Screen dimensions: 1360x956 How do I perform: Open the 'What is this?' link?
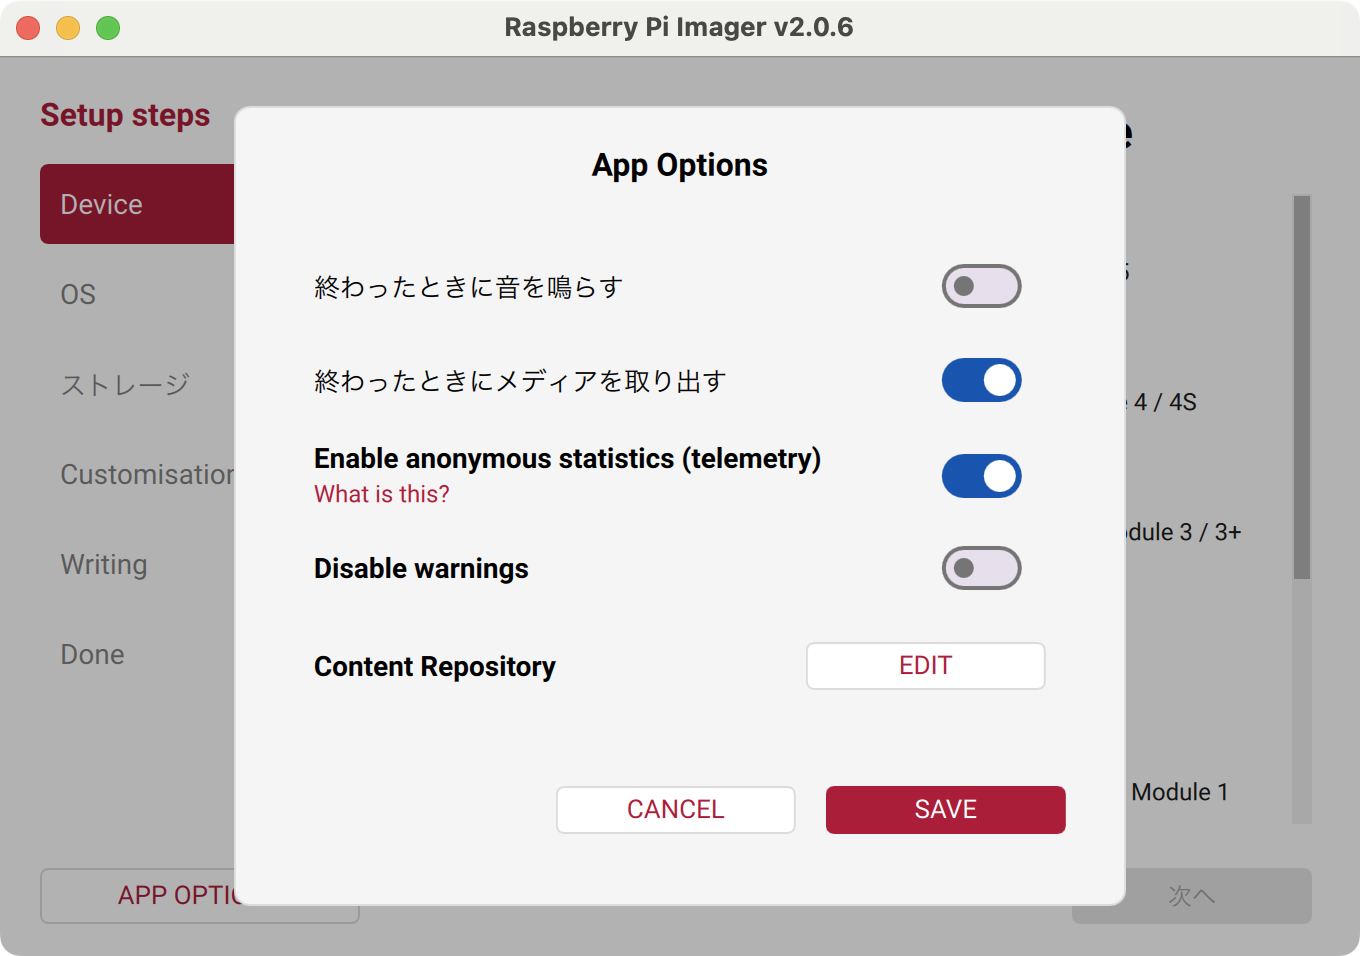[x=382, y=494]
